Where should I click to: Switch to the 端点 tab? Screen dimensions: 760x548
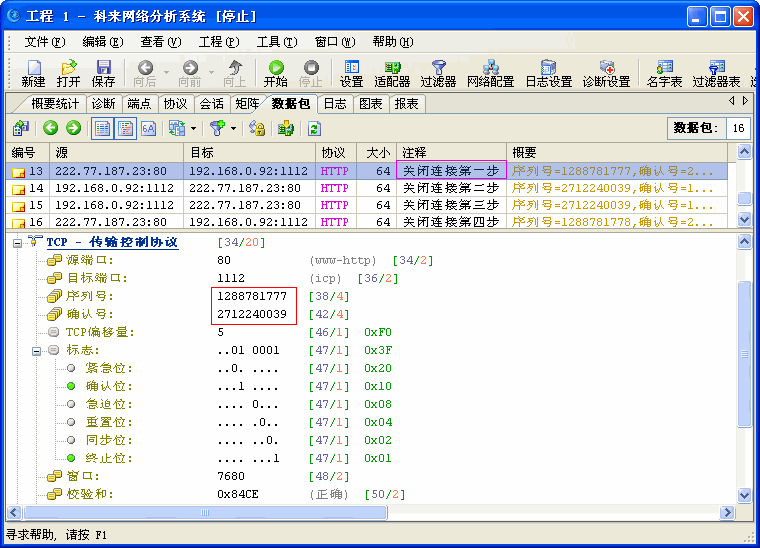coord(139,104)
